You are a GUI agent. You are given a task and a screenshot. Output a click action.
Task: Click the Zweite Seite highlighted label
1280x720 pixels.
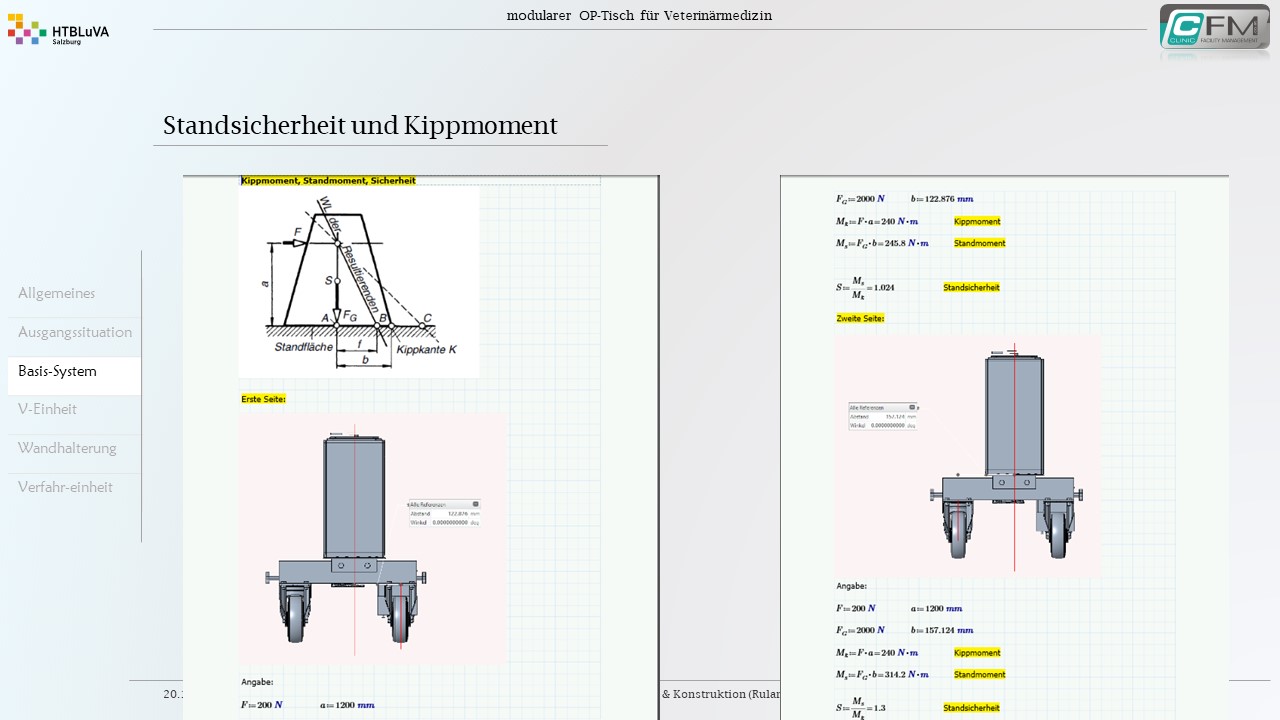(x=860, y=318)
